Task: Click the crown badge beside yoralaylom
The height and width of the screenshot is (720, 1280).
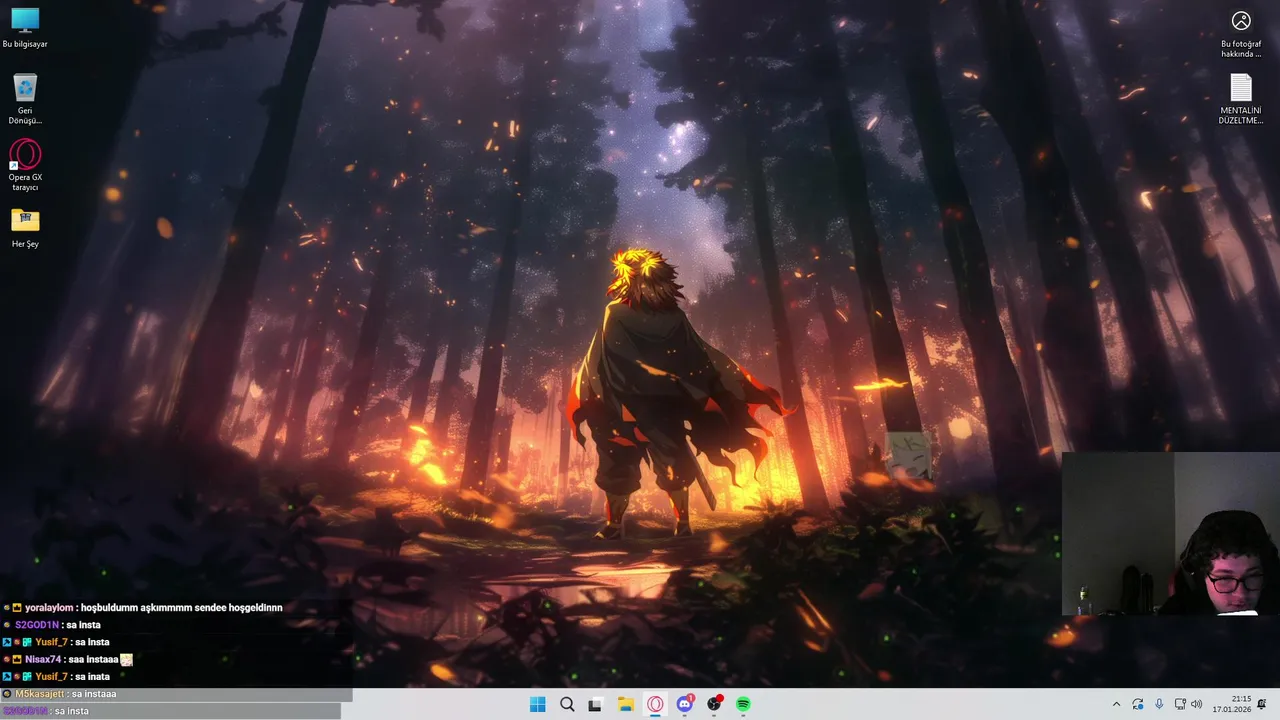Action: click(x=17, y=607)
